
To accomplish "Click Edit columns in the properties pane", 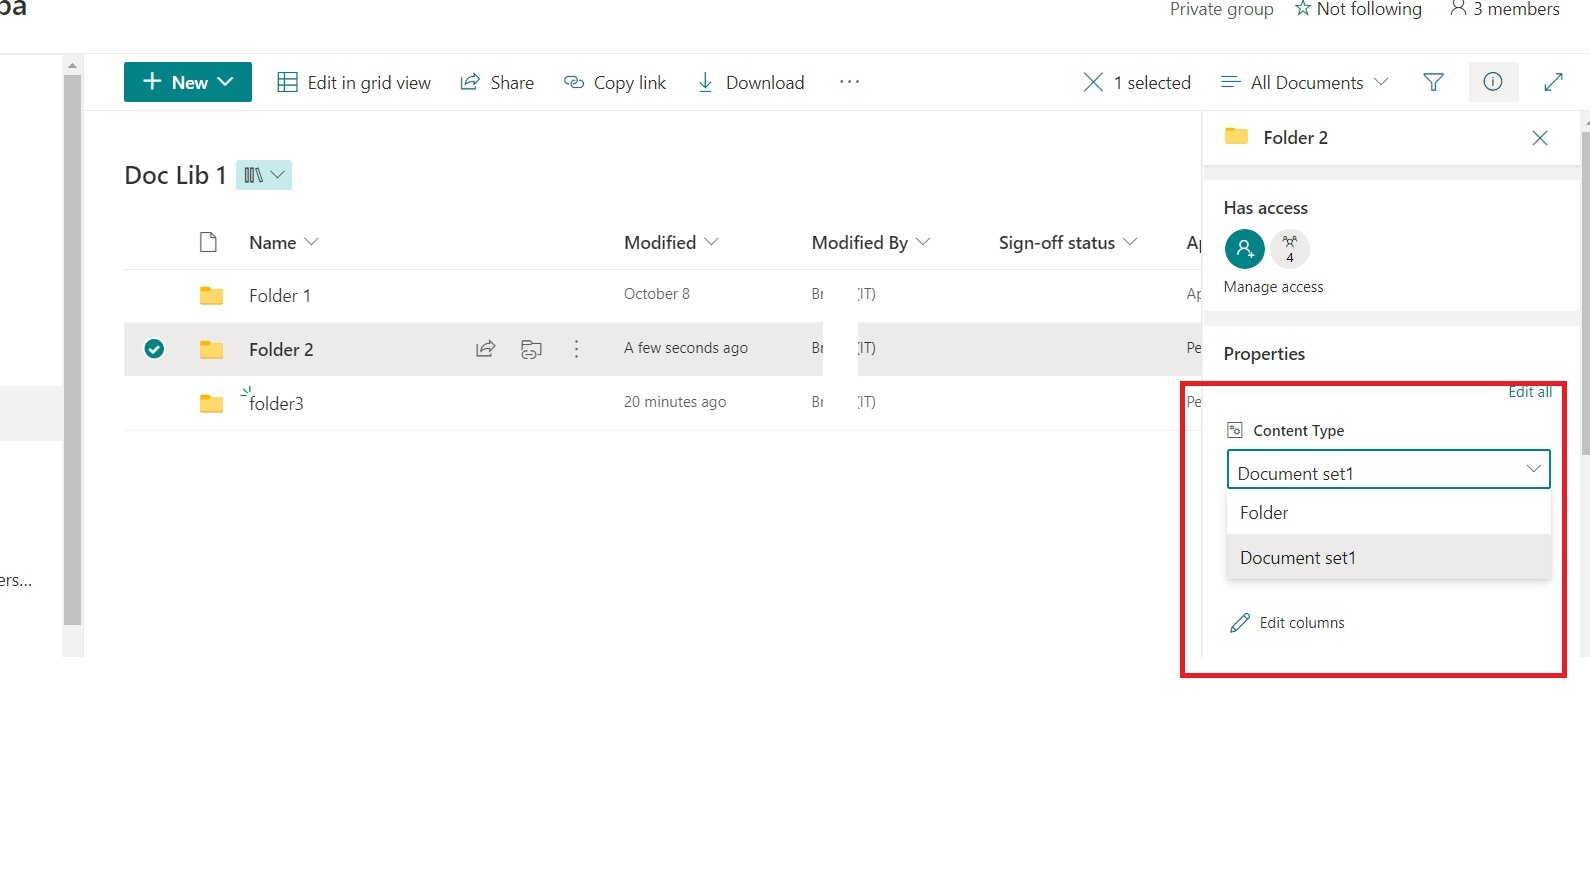I will click(x=1287, y=623).
